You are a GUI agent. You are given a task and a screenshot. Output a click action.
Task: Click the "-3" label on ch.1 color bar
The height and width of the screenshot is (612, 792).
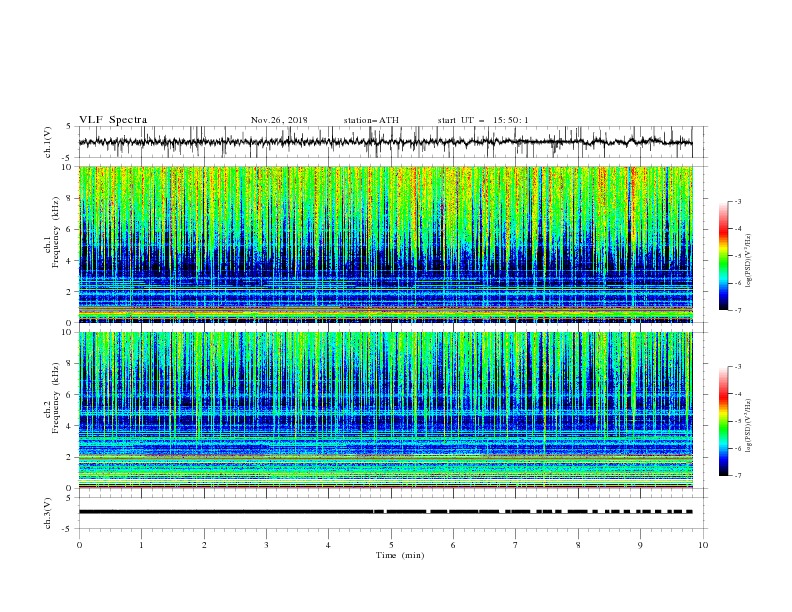(x=738, y=201)
